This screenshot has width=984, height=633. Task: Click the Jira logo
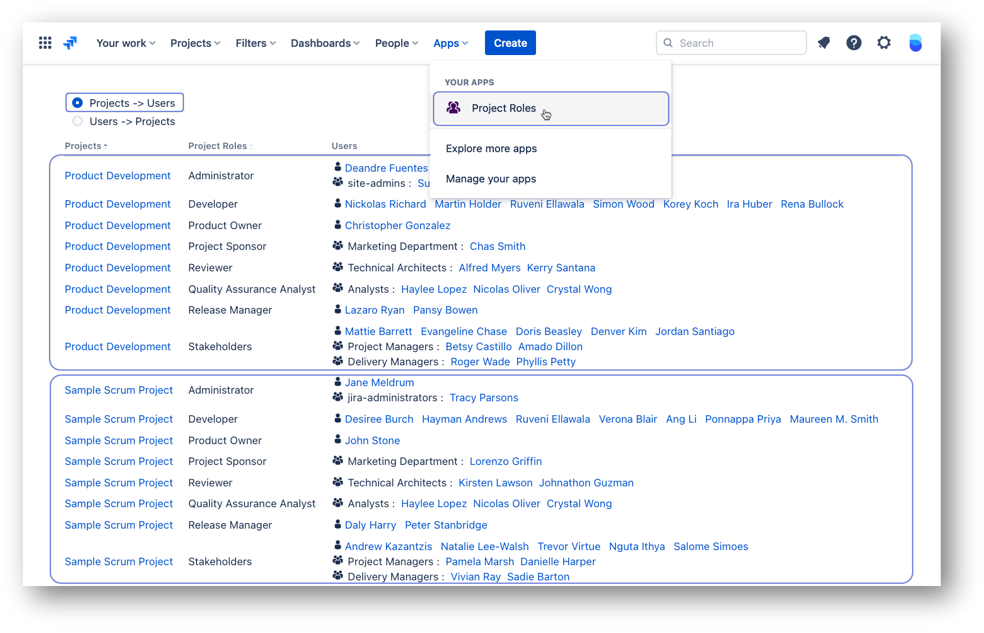tap(70, 42)
